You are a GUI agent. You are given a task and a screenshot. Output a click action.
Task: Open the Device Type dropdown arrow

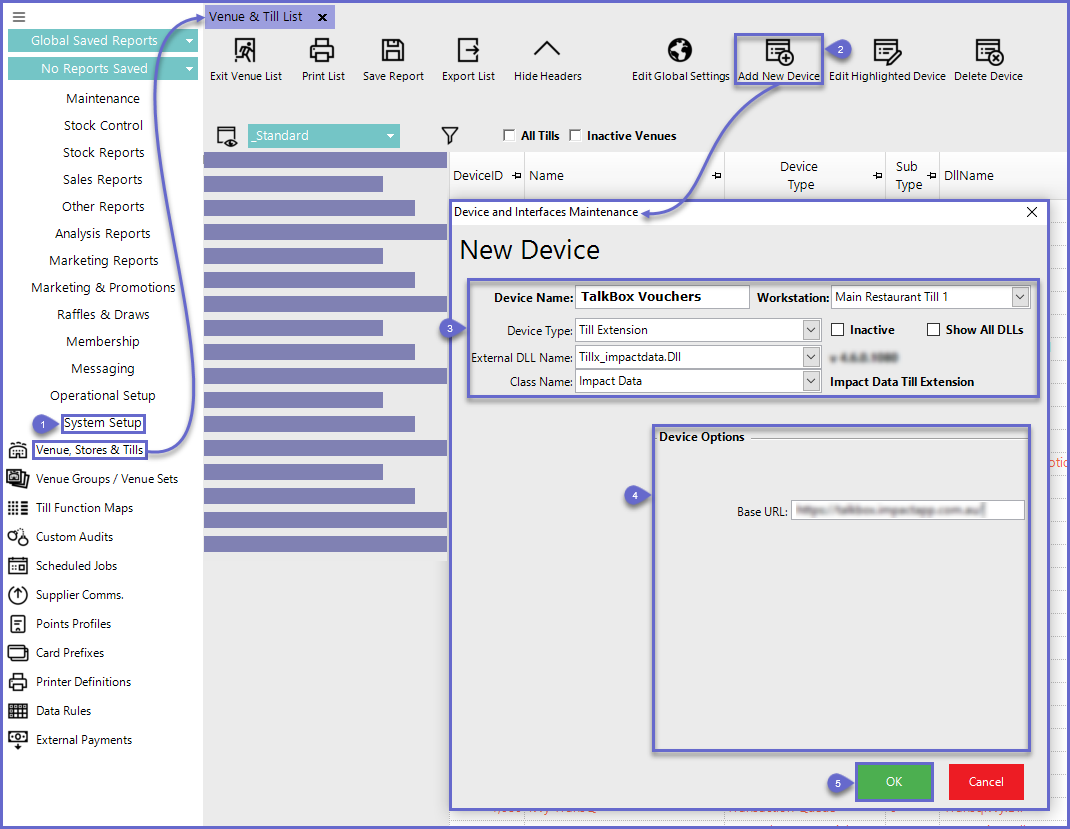coord(811,330)
